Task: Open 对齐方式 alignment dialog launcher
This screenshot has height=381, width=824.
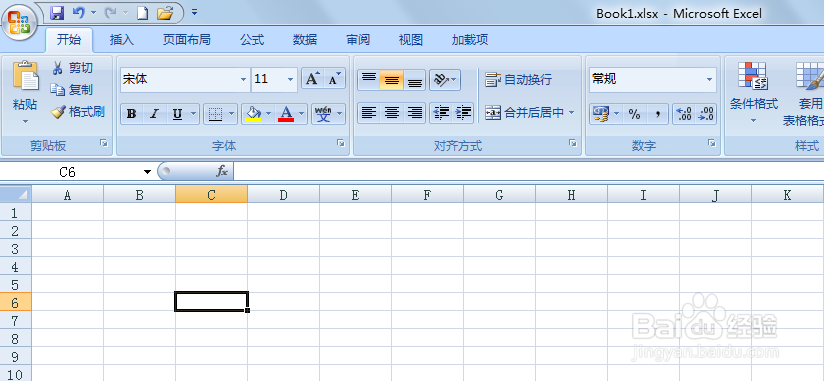Action: (x=573, y=143)
